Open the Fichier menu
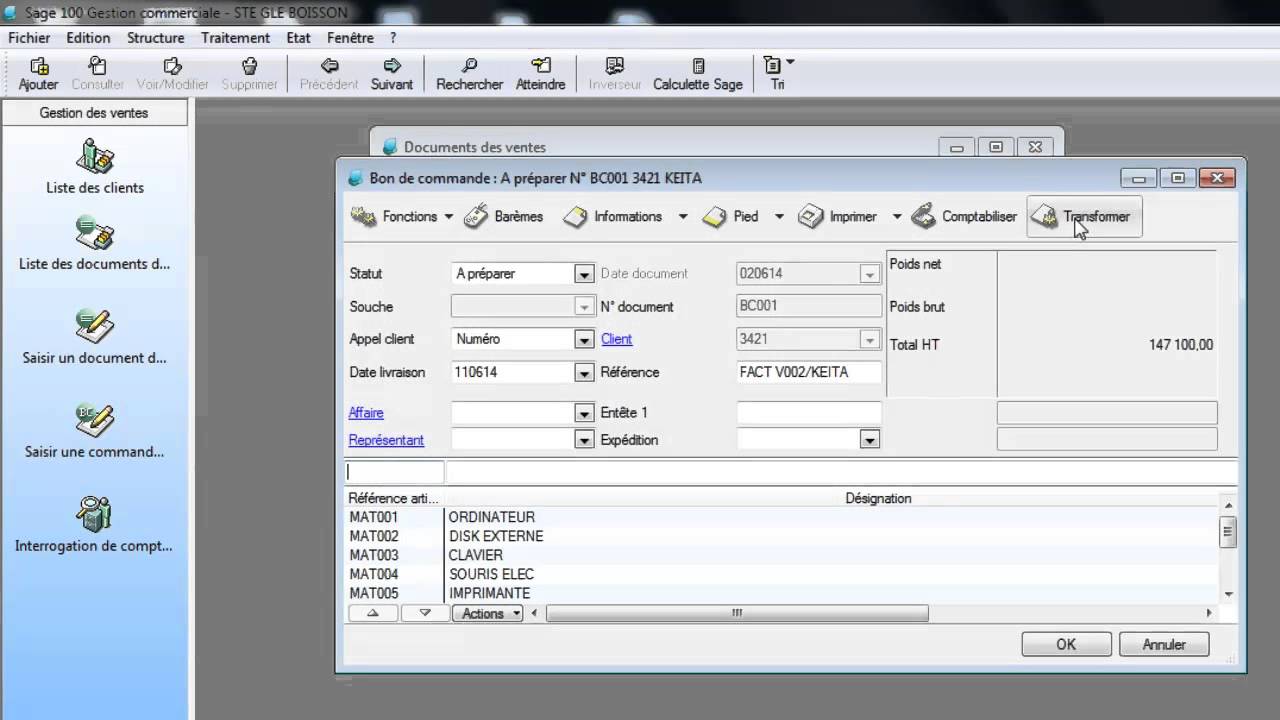Viewport: 1280px width, 720px height. coord(29,38)
